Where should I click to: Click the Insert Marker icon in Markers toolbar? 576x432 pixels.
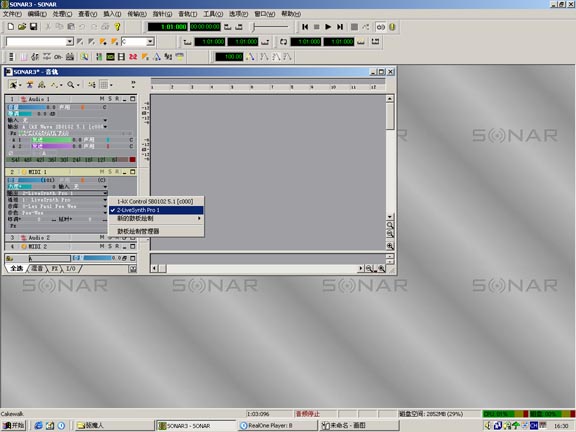click(x=103, y=42)
